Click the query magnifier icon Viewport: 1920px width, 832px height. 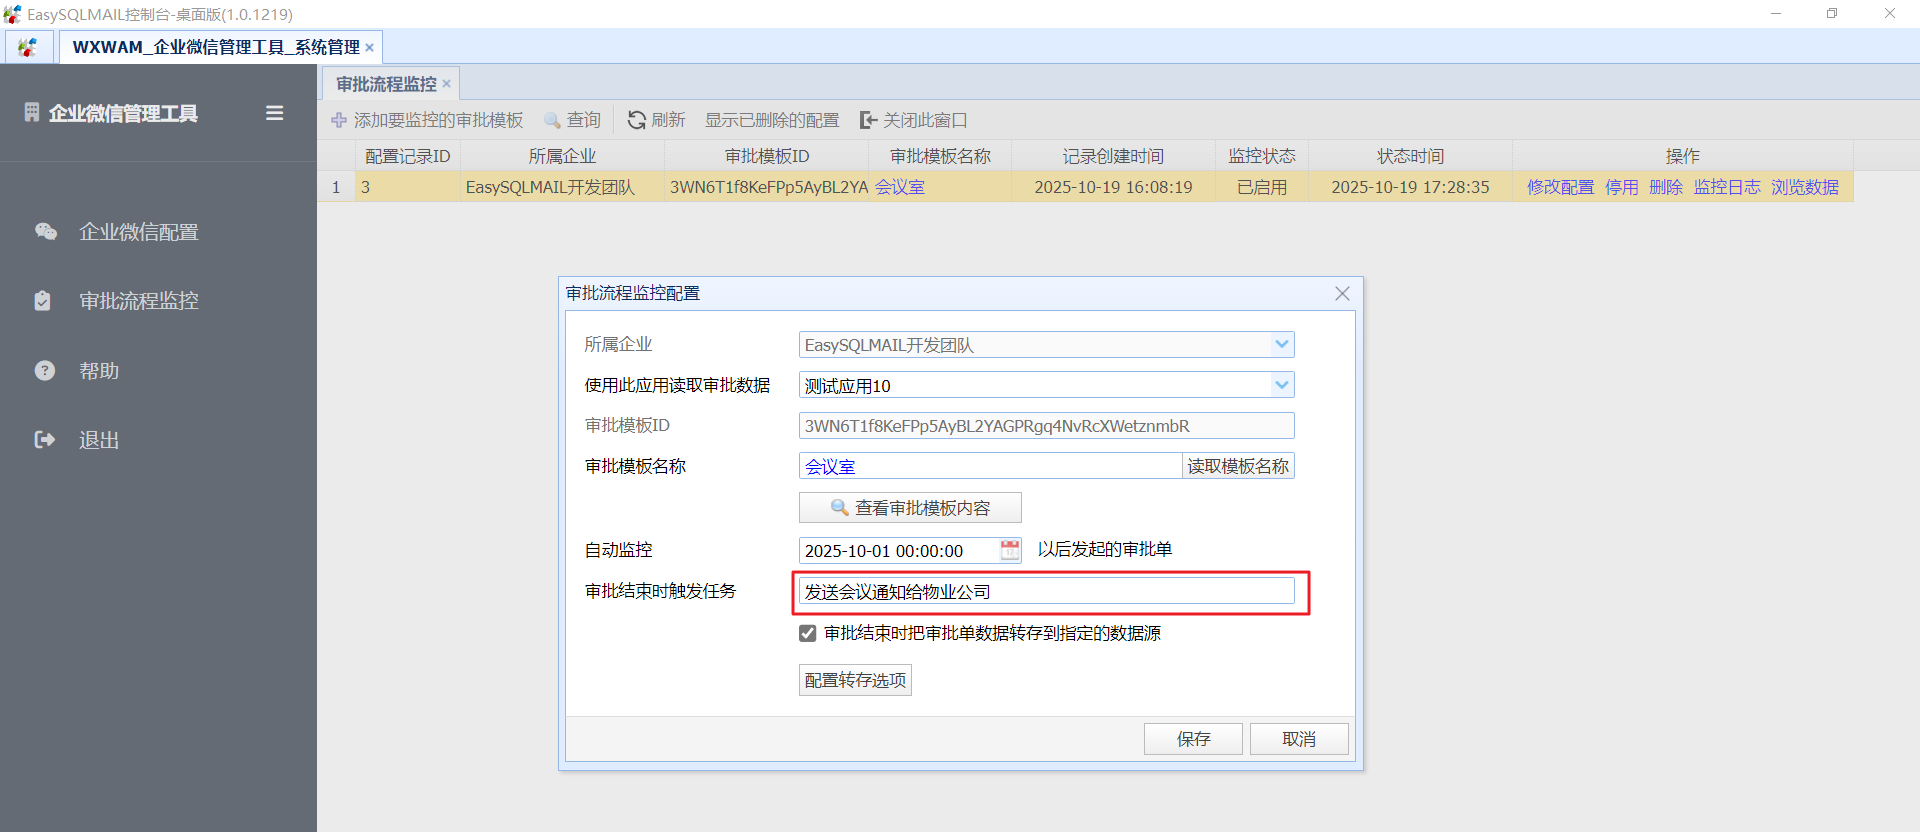pos(552,120)
